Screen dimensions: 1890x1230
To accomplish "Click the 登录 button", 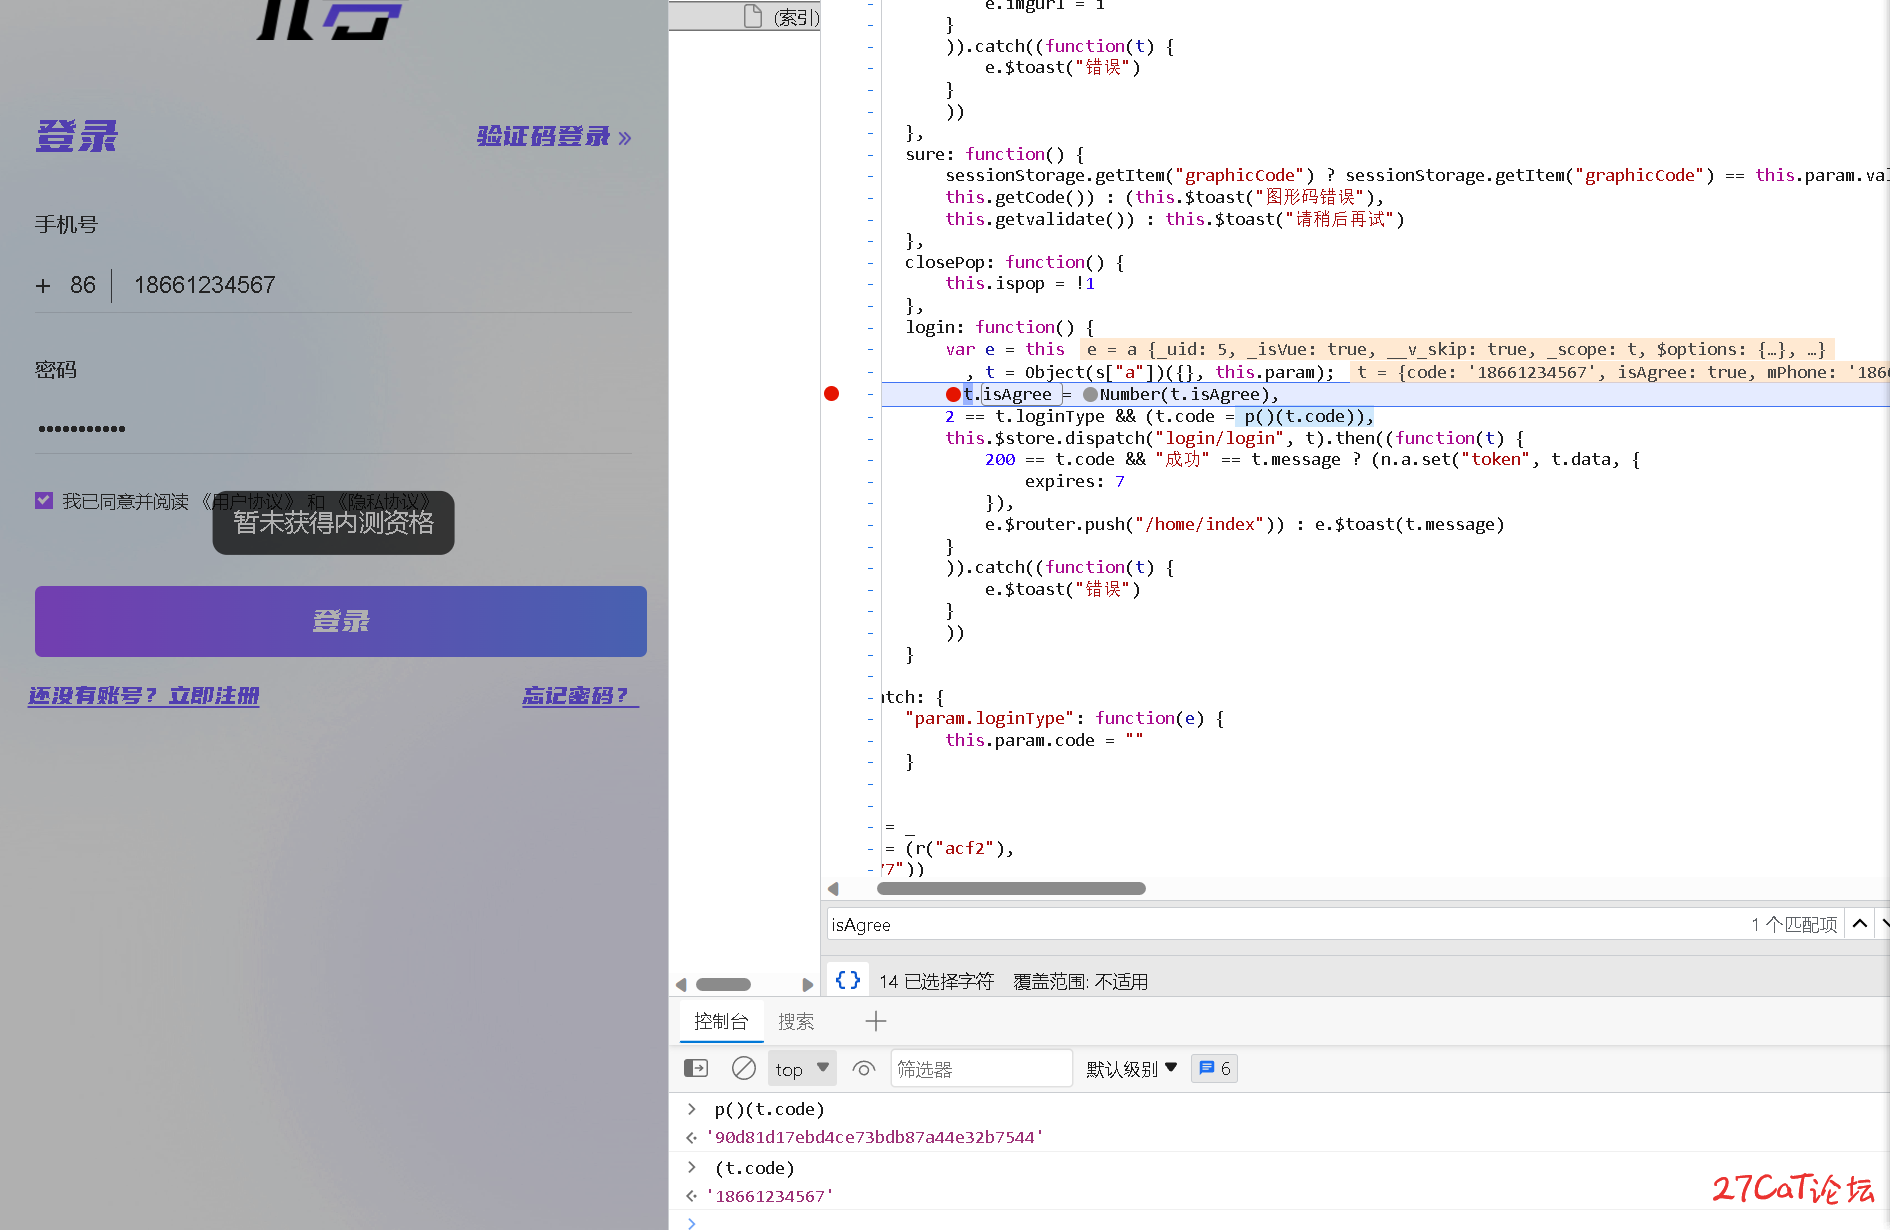I will tap(341, 621).
